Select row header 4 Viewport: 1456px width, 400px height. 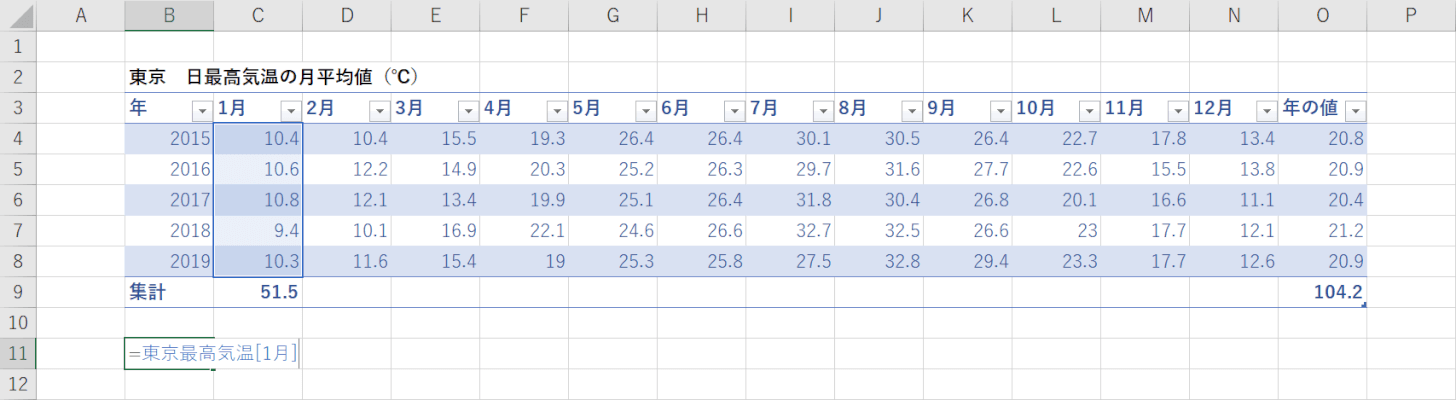[18, 138]
